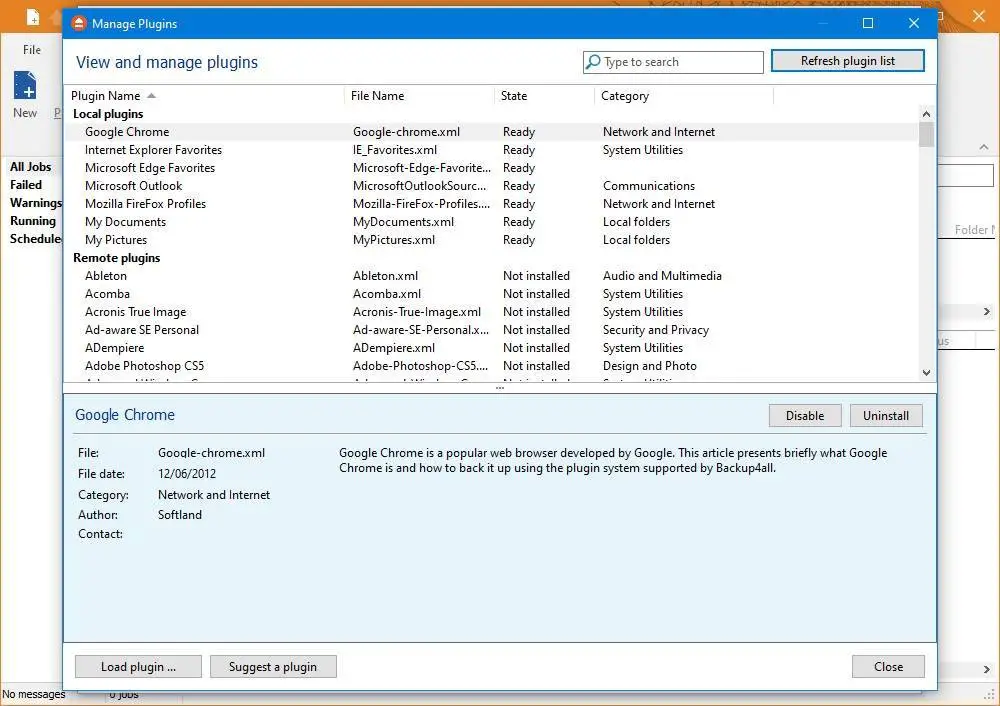Select All Jobs in main window sidebar

(x=31, y=166)
